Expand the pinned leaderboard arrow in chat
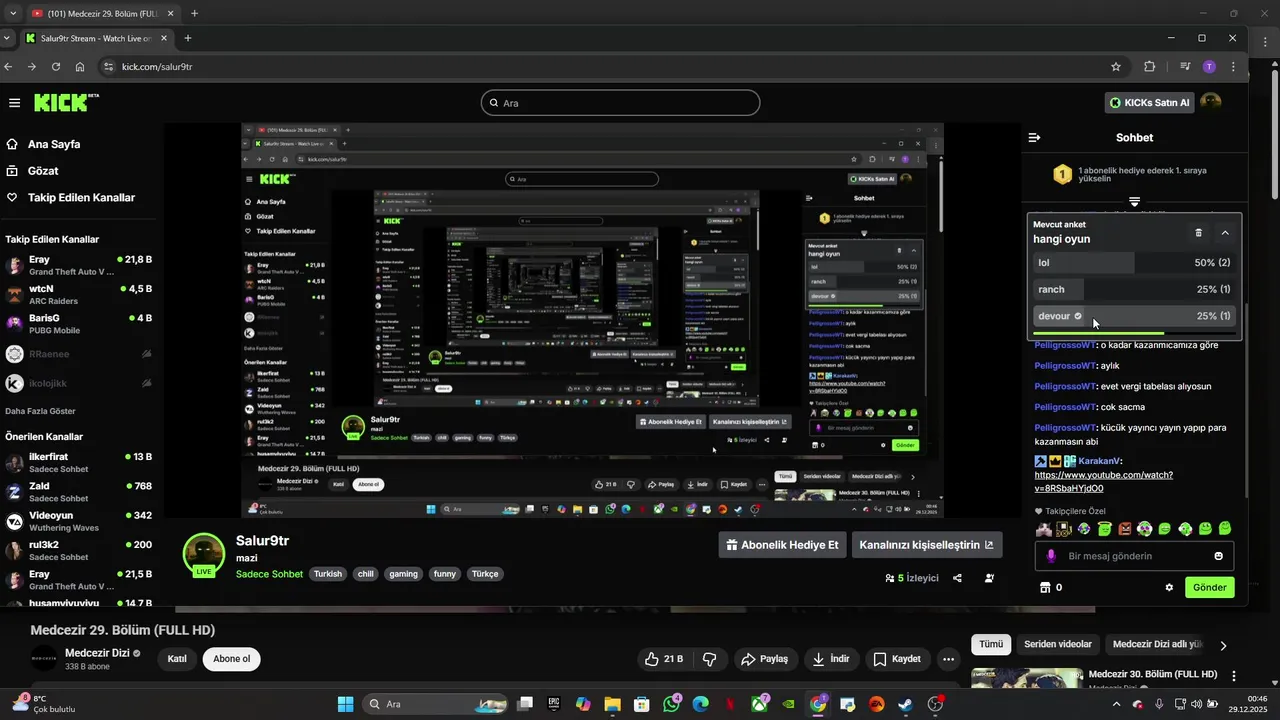The height and width of the screenshot is (720, 1280). tap(1134, 202)
